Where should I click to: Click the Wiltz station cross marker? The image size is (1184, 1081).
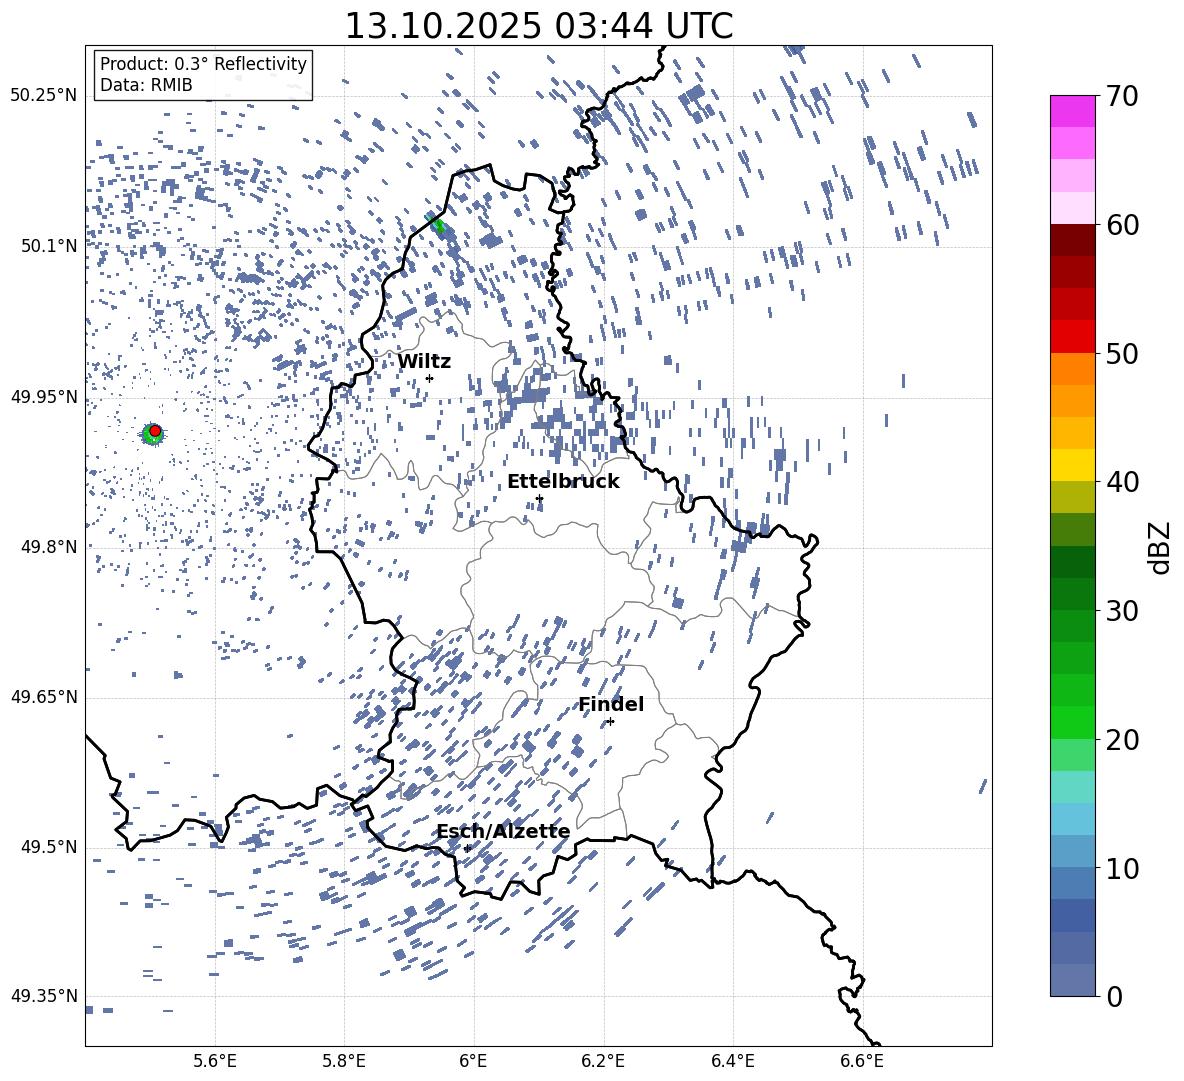point(430,378)
